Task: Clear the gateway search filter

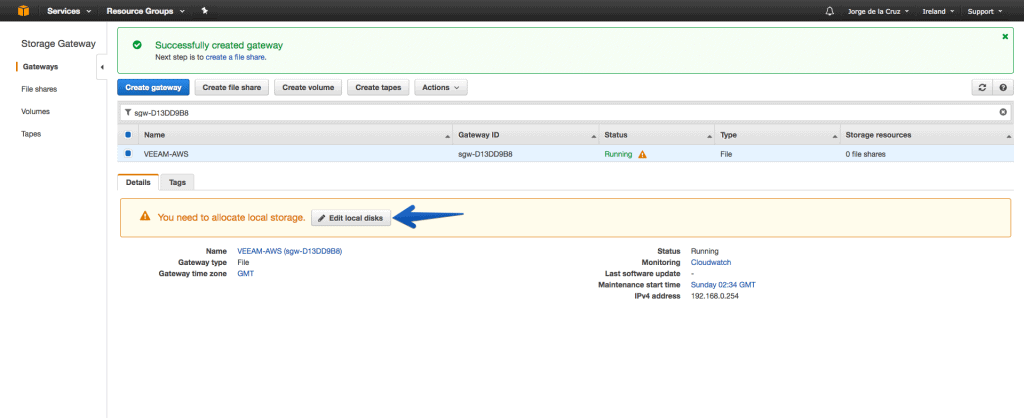Action: [1003, 112]
